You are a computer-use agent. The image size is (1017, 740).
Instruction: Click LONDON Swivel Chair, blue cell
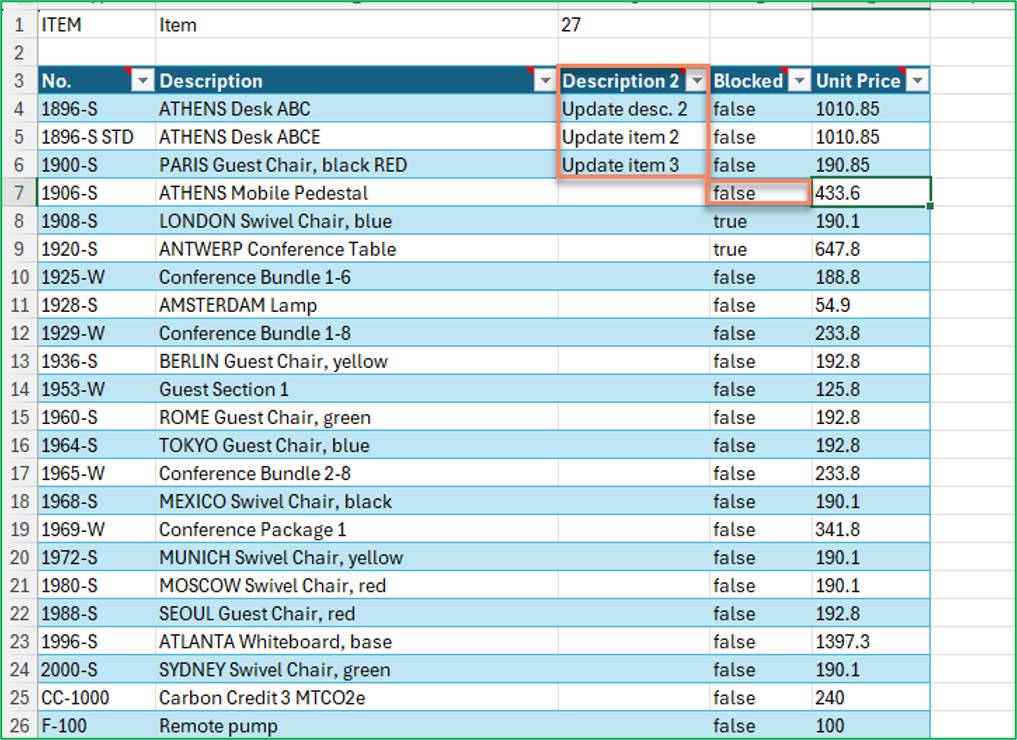tap(357, 221)
